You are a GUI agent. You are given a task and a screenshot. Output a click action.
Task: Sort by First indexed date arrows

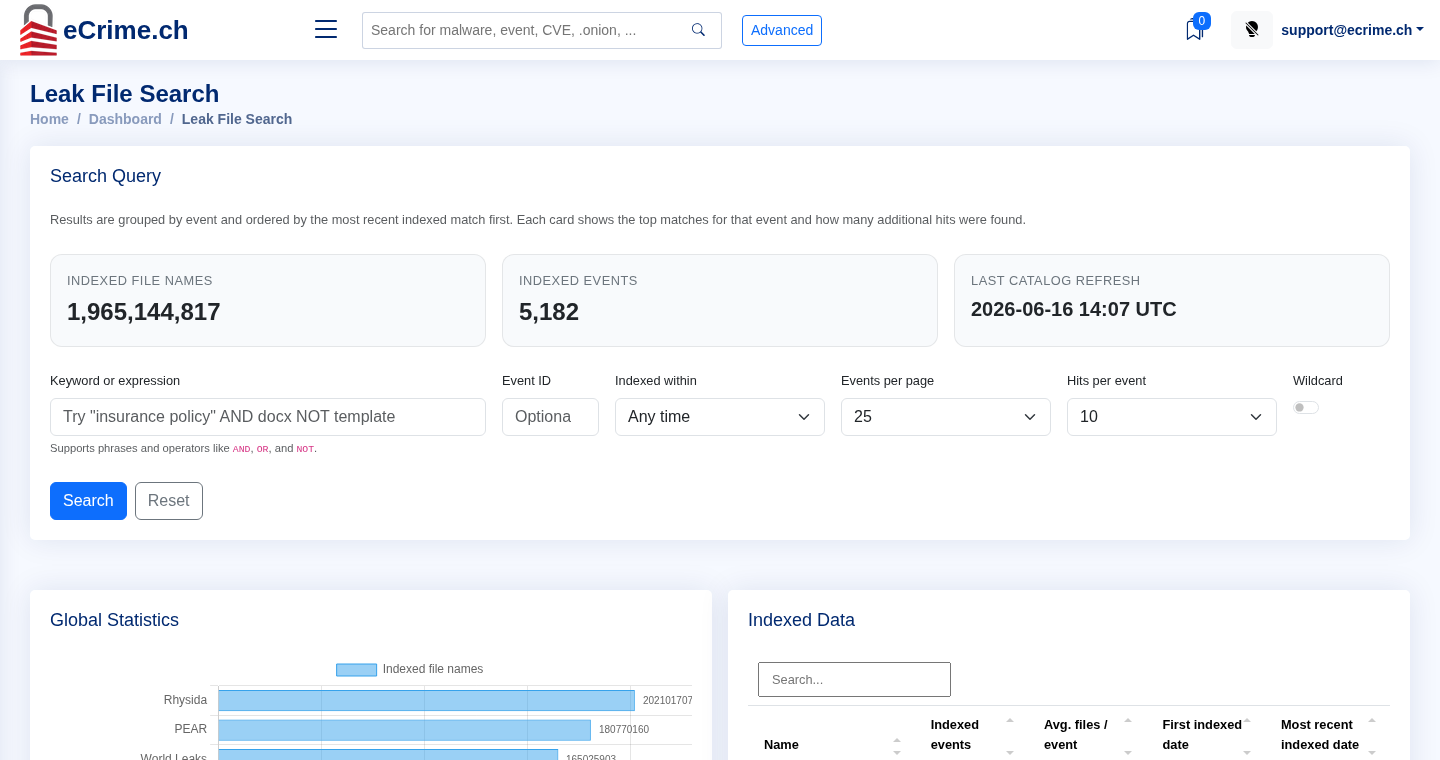coord(1247,735)
